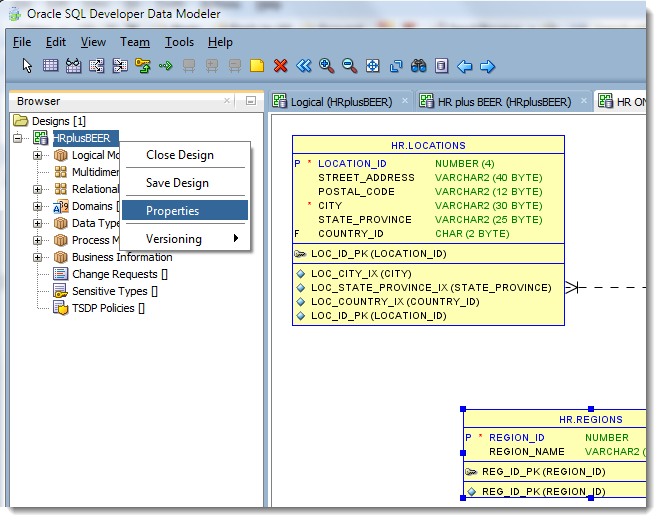Click the blue double-chevron Engineer icon
The height and width of the screenshot is (522, 661).
coord(304,66)
